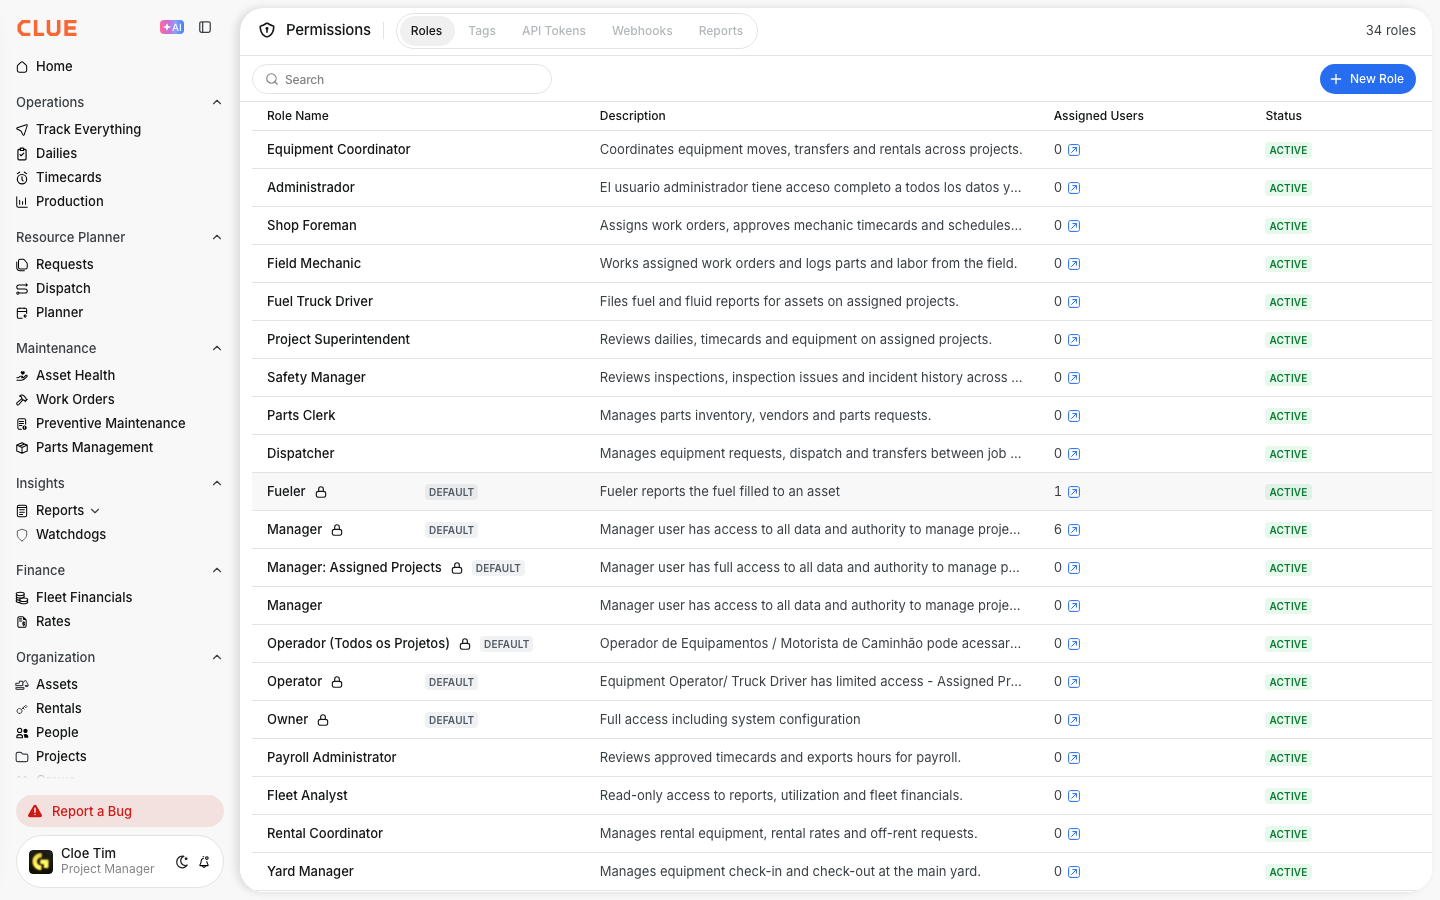Click the Parts Management box icon
Viewport: 1440px width, 900px height.
tap(22, 448)
